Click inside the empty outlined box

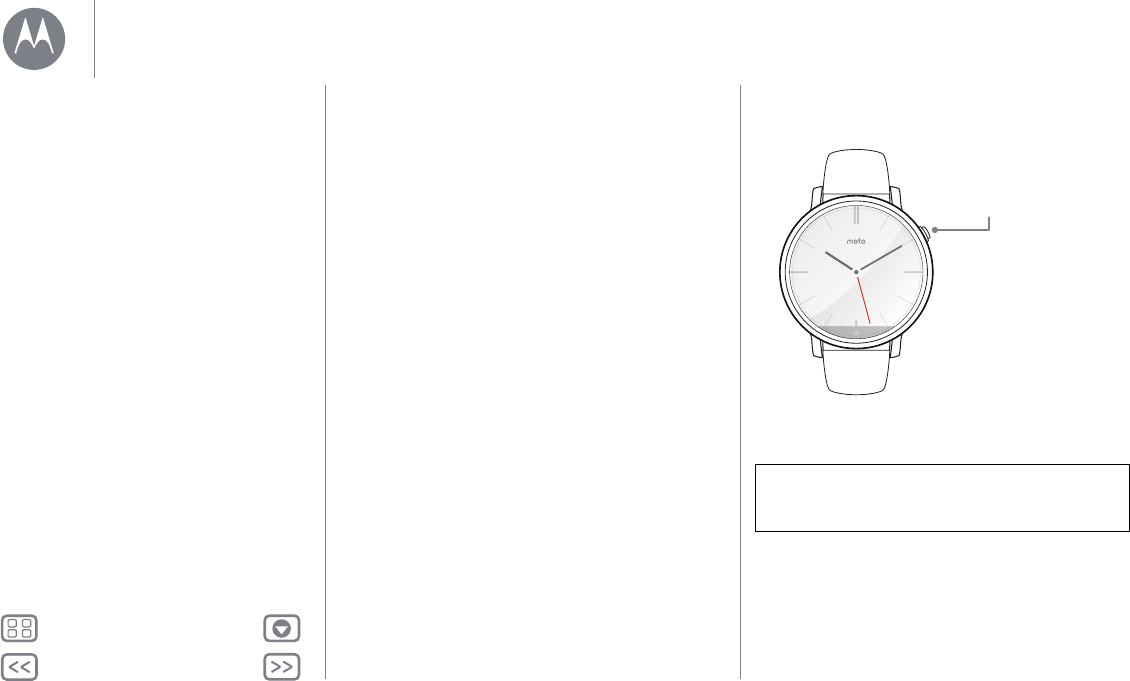click(x=942, y=498)
